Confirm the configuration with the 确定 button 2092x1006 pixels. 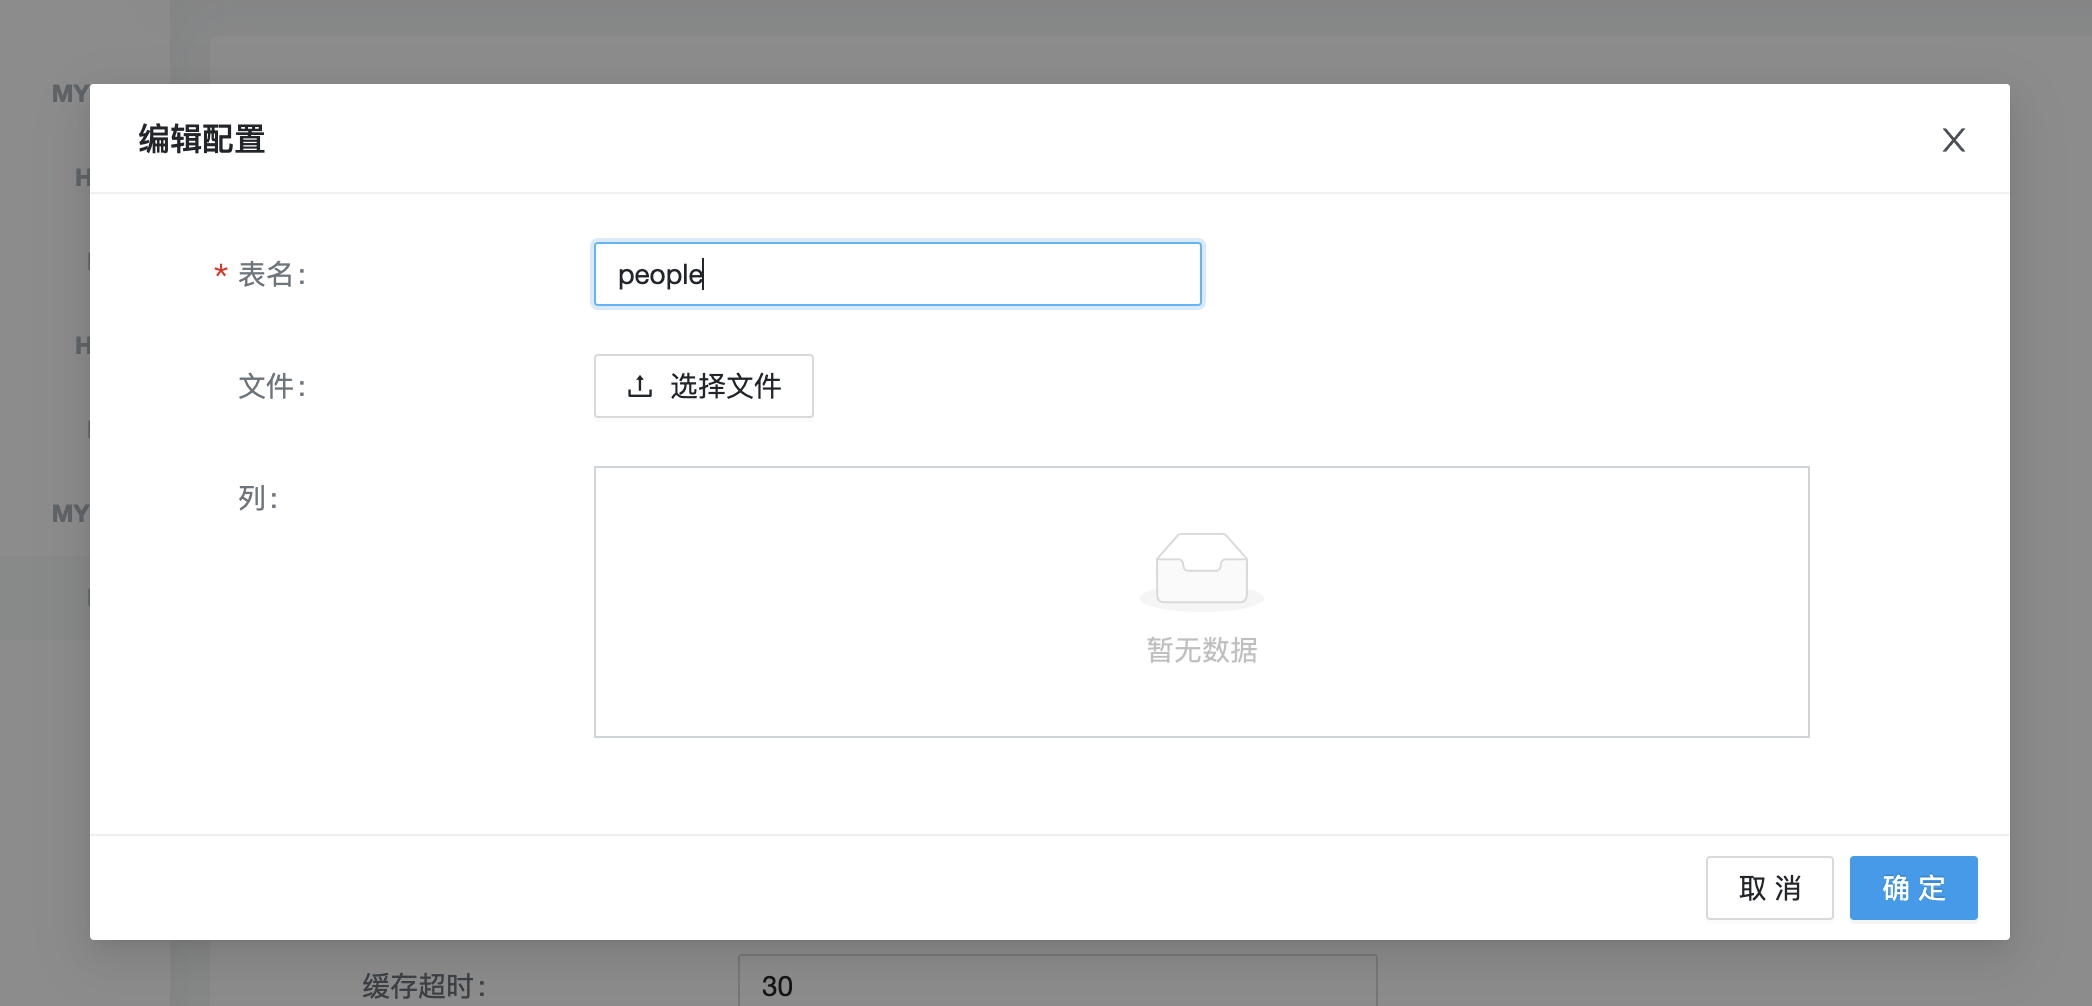coord(1913,888)
